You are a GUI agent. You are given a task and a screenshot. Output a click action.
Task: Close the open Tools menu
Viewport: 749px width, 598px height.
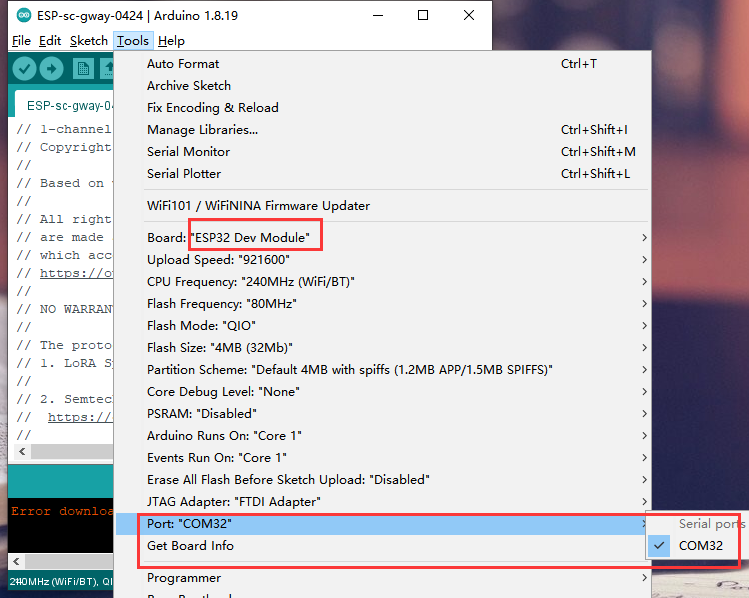133,41
